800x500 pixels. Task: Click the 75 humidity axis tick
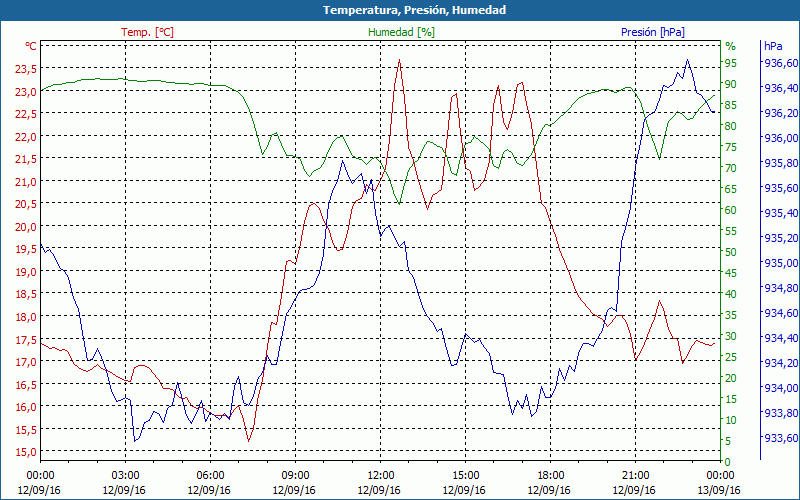[731, 147]
